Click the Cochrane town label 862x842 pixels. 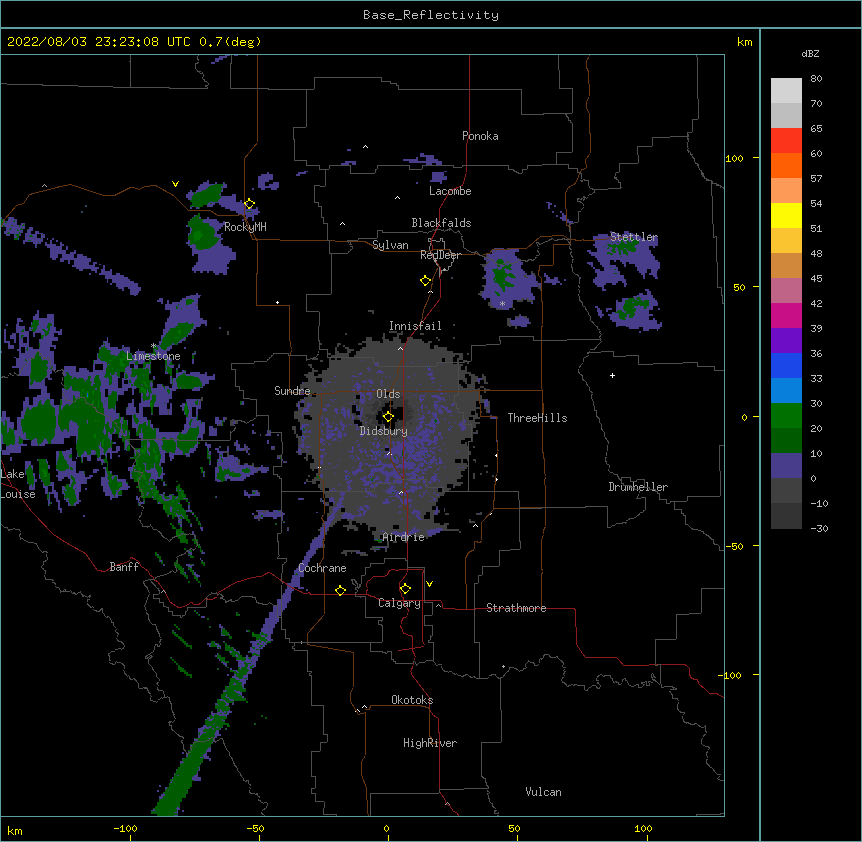click(322, 568)
